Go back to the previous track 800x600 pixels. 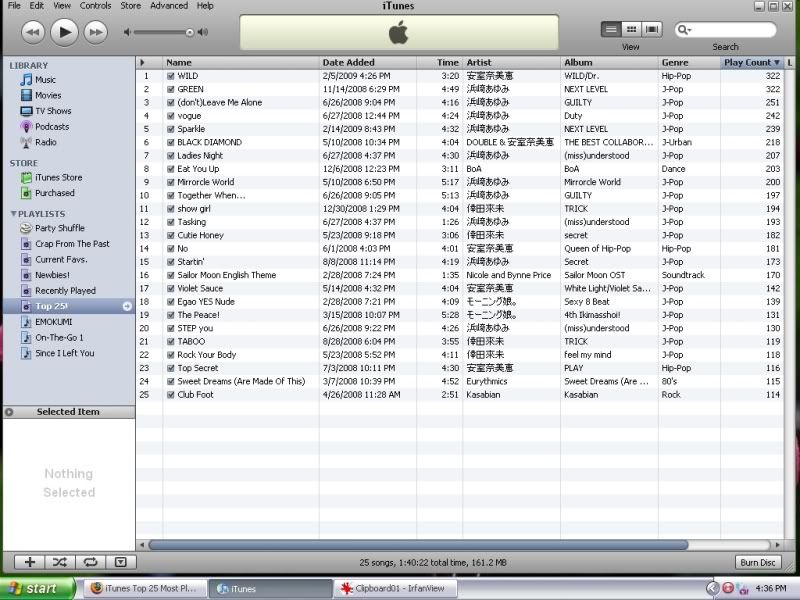click(x=32, y=32)
